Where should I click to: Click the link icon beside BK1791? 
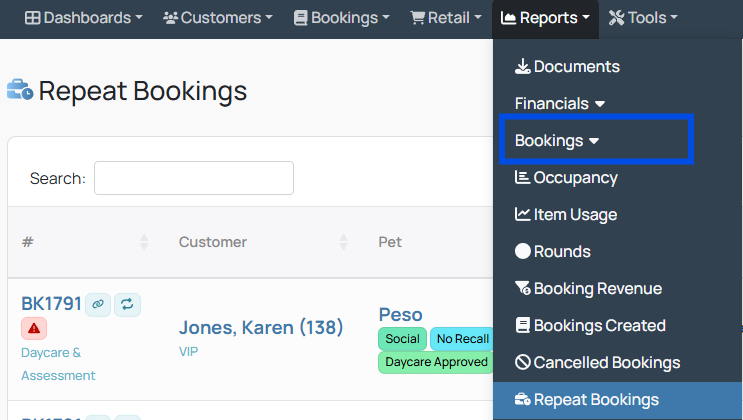click(x=98, y=304)
